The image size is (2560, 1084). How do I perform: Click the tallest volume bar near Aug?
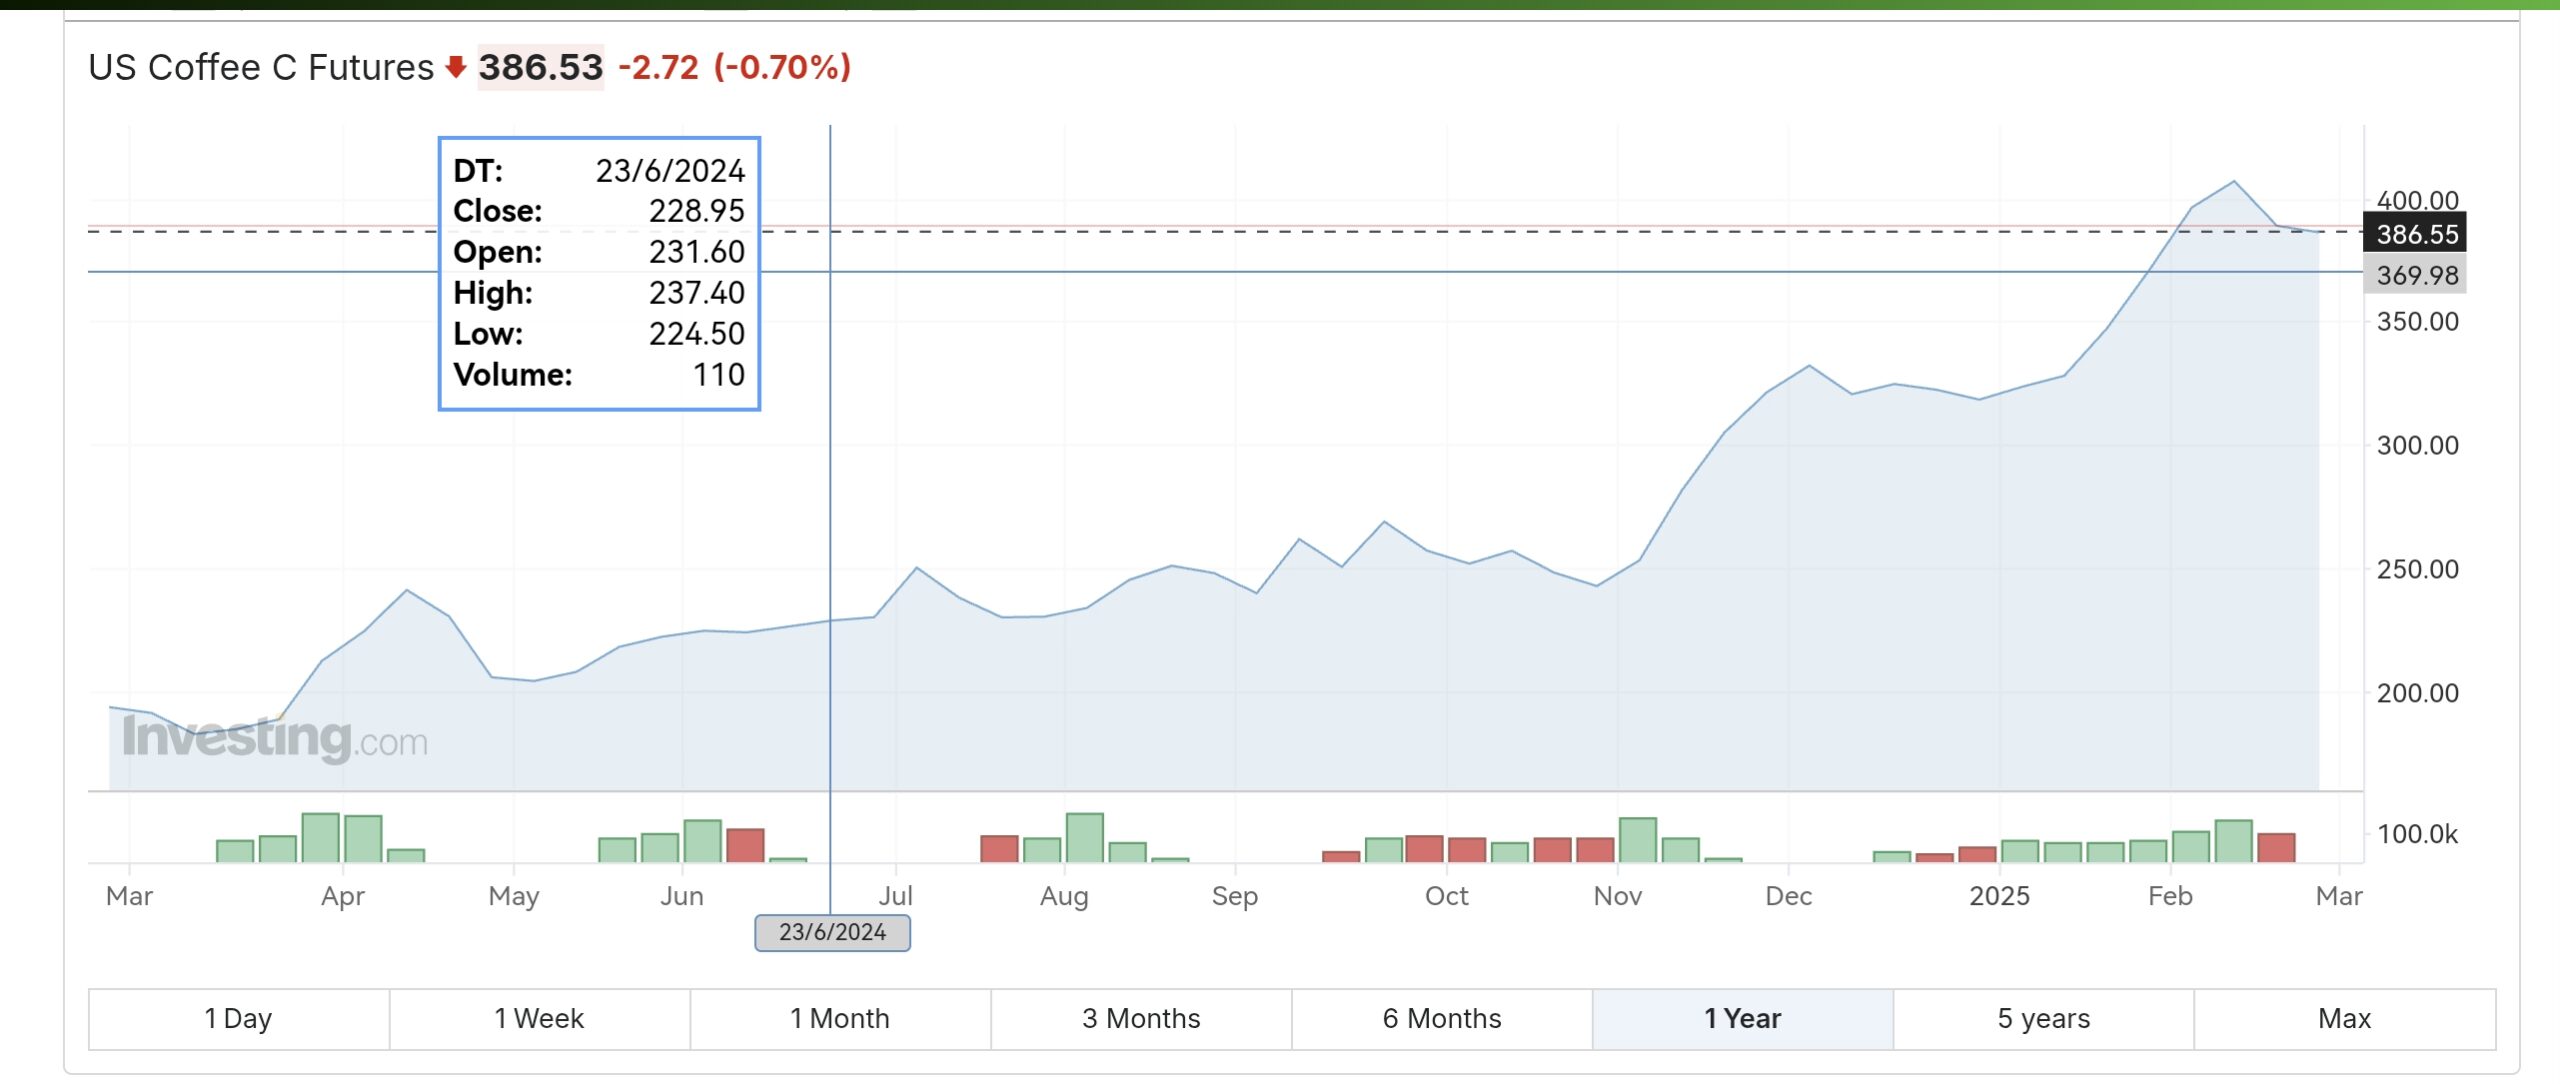click(1084, 837)
